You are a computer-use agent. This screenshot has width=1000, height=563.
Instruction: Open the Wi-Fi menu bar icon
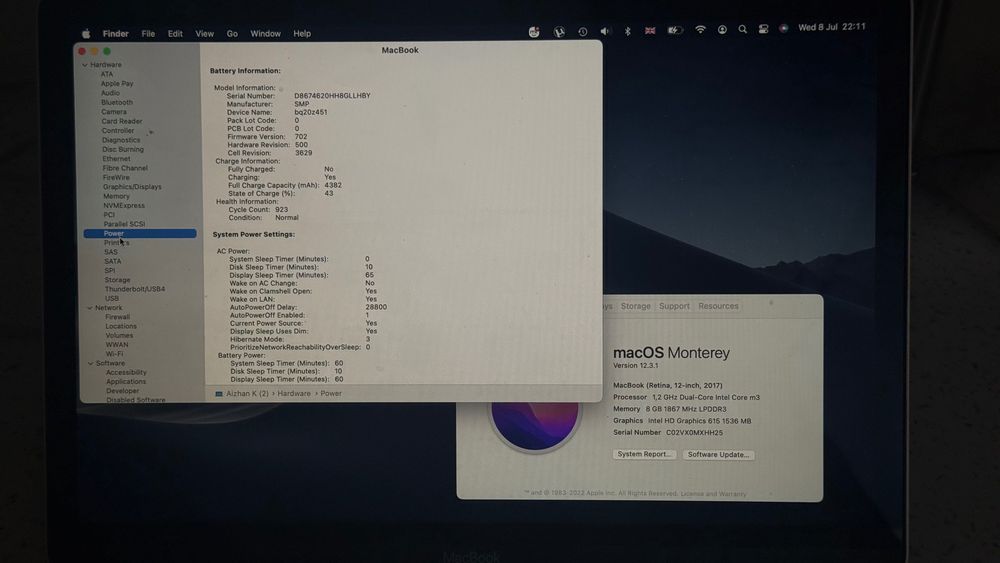coord(700,29)
